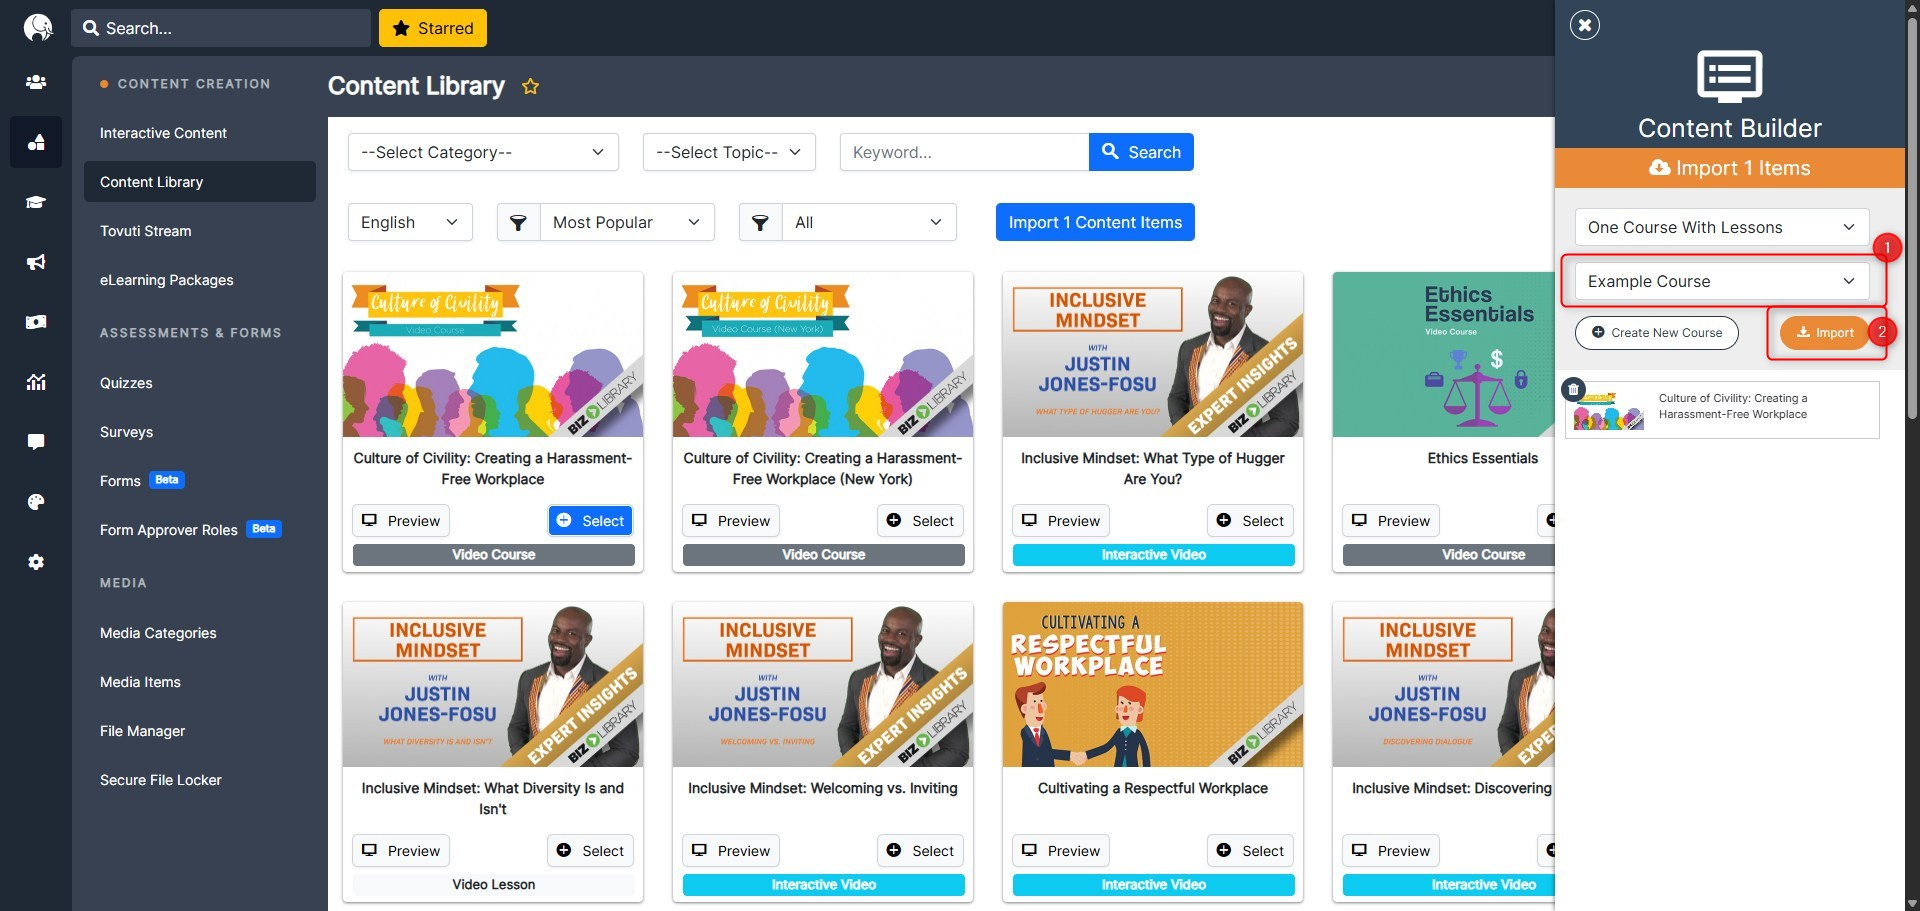The width and height of the screenshot is (1920, 911).
Task: Click the Search button with magnifier
Action: 1141,152
